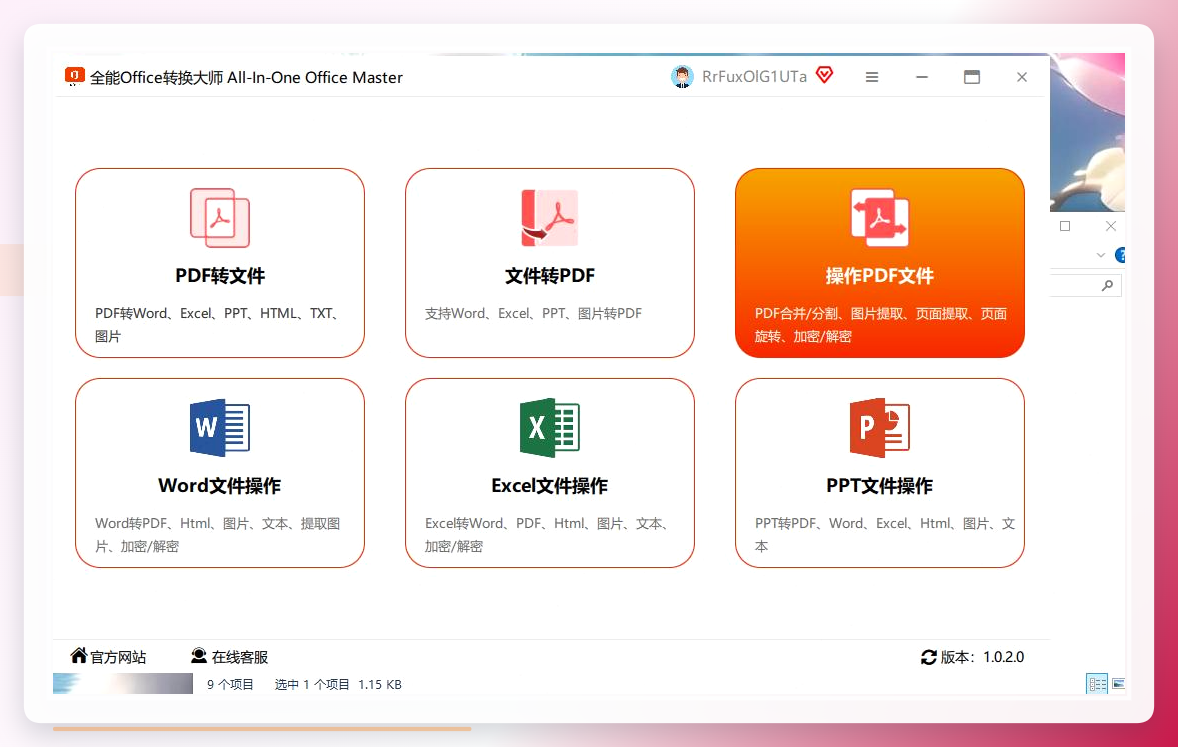Viewport: 1178px width, 747px height.
Task: Click the 9 个项目 status text
Action: [x=230, y=685]
